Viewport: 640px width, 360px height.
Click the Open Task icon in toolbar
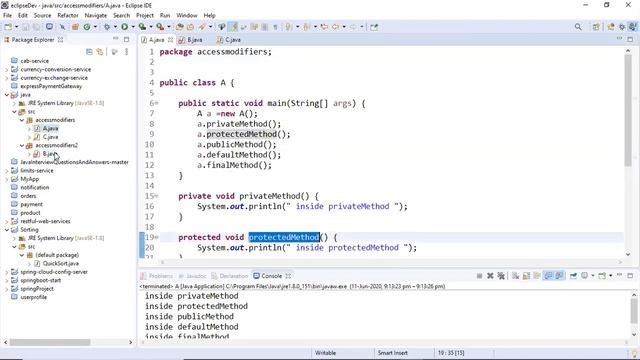click(x=190, y=27)
